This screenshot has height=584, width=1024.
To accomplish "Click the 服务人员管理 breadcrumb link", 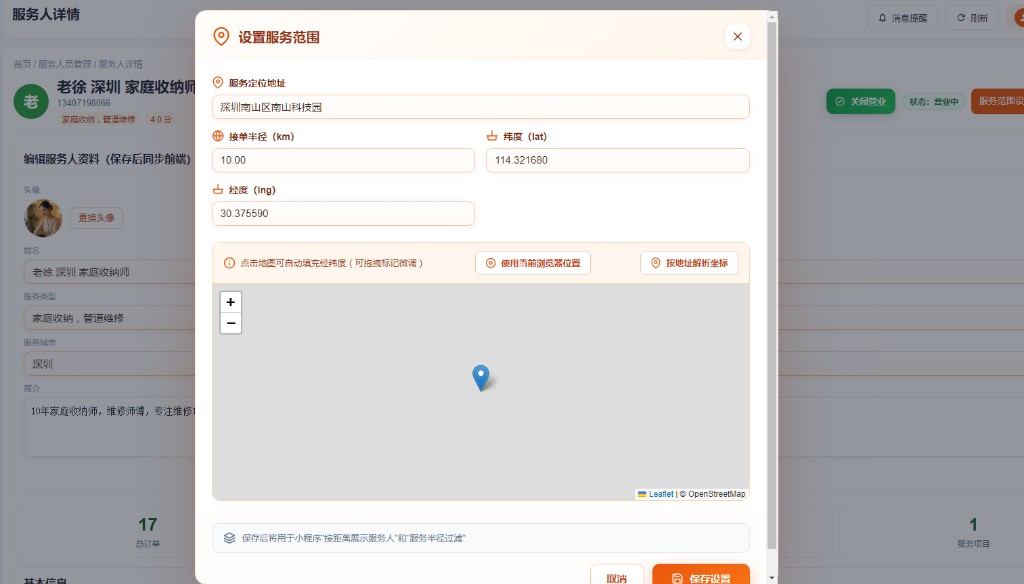I will pyautogui.click(x=65, y=64).
